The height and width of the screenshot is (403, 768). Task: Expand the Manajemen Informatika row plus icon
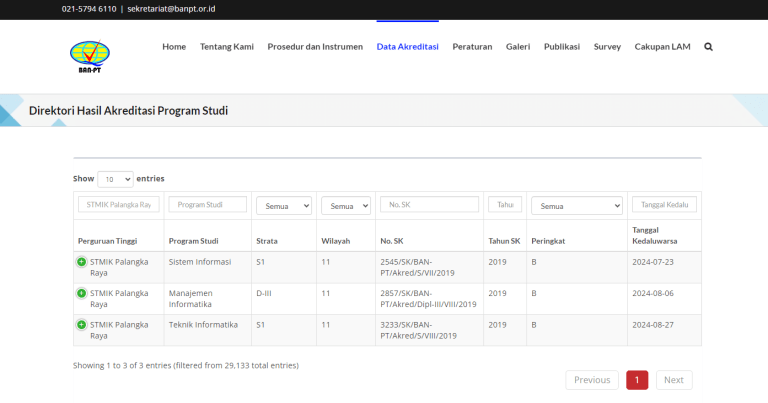point(82,294)
